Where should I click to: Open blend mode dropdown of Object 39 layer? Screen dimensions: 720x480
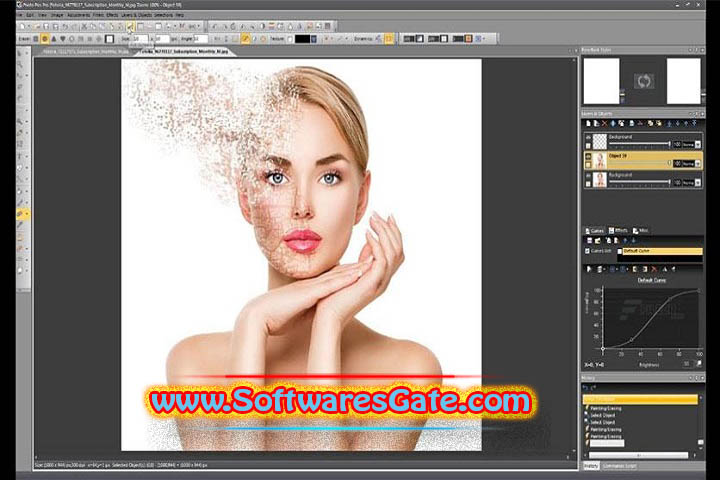point(698,164)
